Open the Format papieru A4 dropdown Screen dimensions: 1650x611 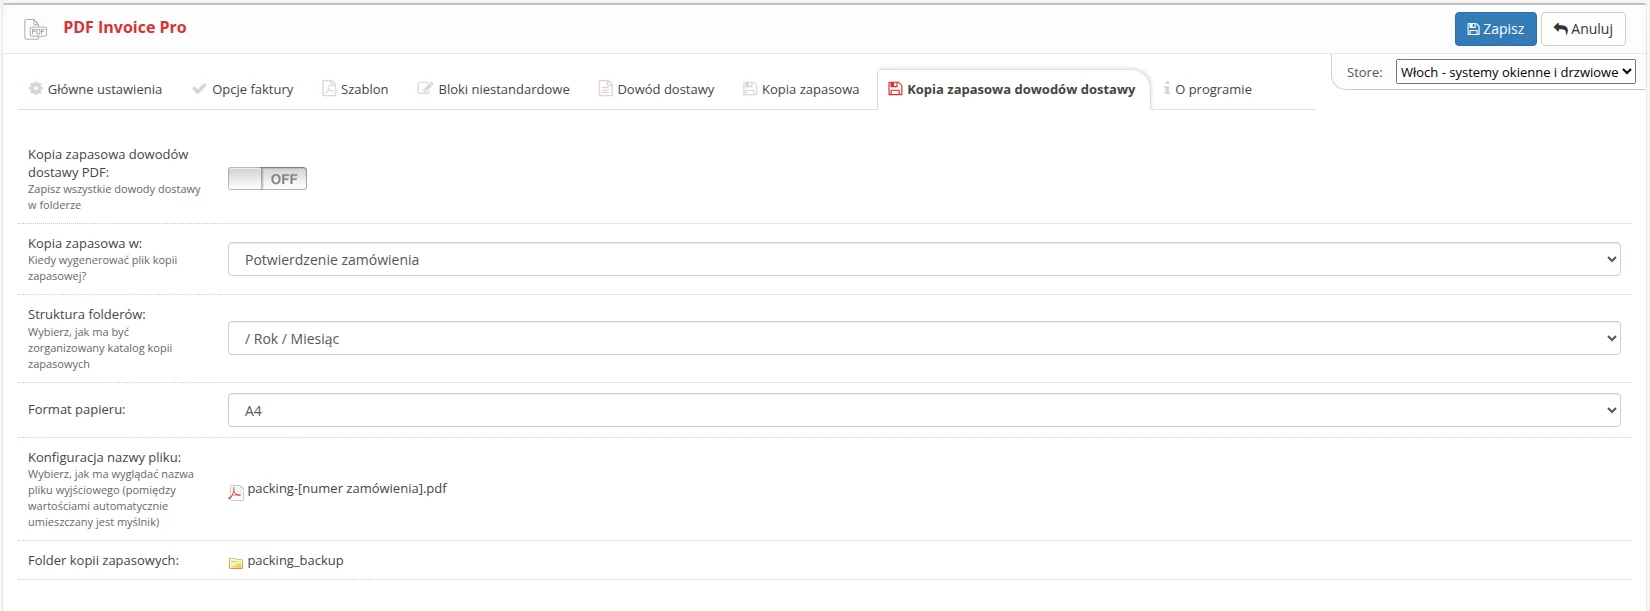(923, 410)
